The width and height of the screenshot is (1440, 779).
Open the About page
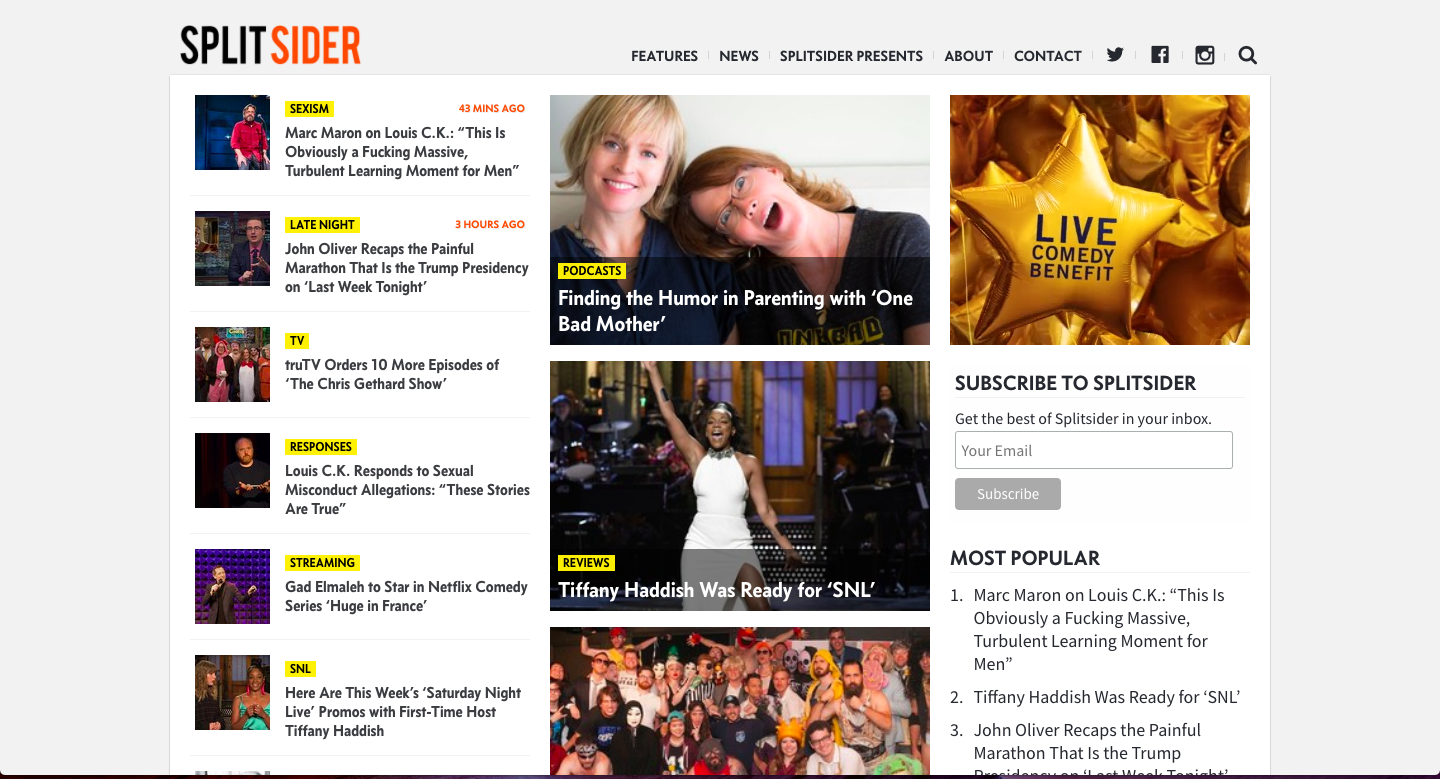coord(968,56)
